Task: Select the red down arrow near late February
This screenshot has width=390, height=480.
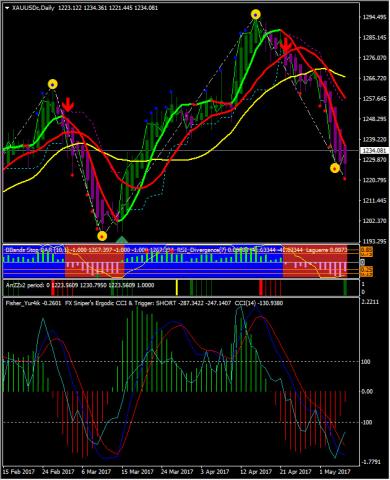Action: (68, 105)
